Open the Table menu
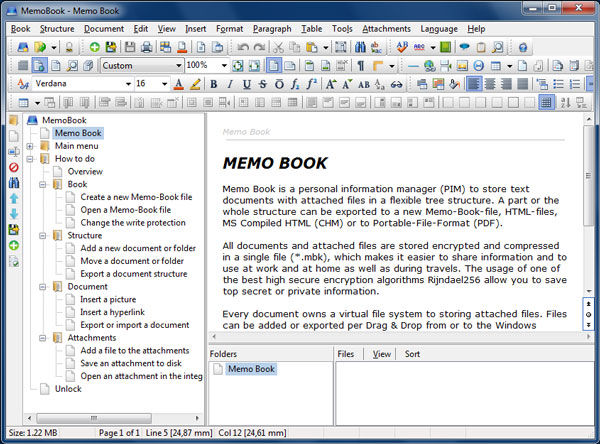The width and height of the screenshot is (600, 444). [x=311, y=29]
